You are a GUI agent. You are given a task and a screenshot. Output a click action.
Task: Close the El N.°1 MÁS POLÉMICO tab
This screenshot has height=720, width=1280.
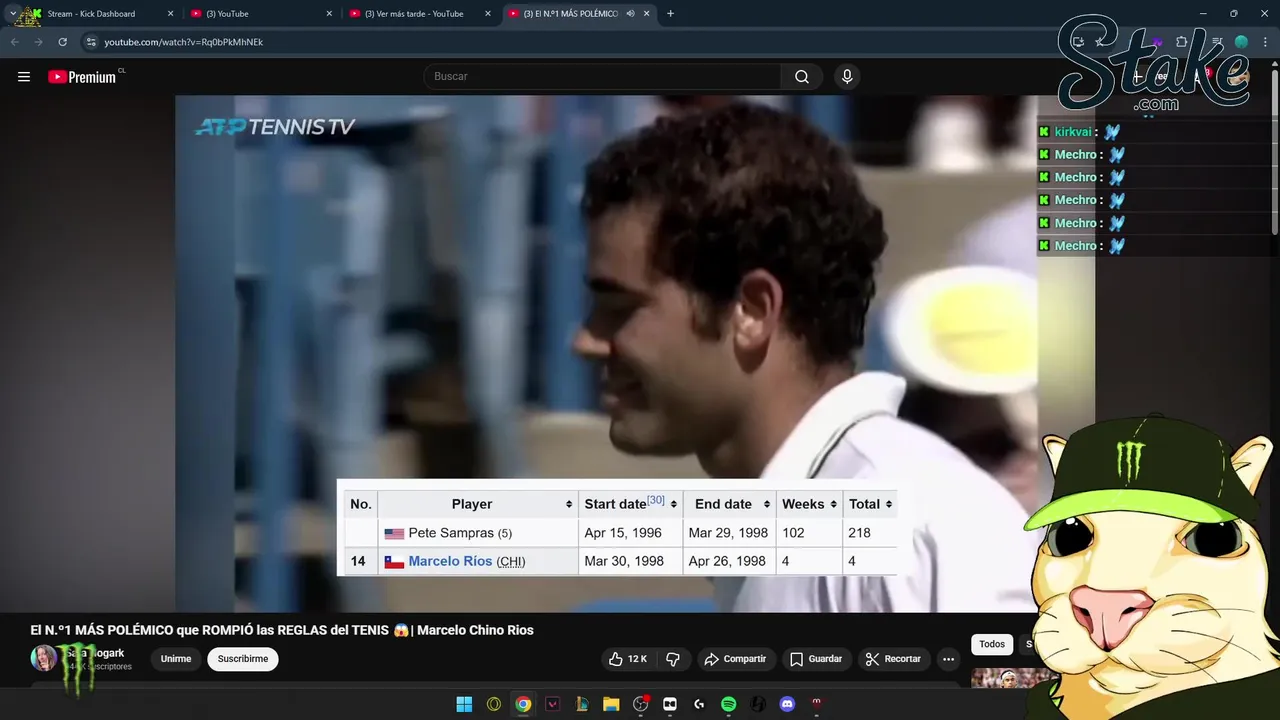[x=647, y=14]
